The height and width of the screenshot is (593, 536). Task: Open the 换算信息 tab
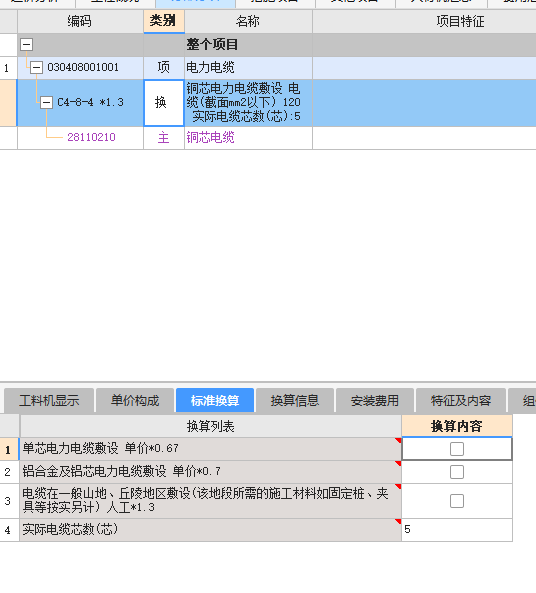coord(295,401)
